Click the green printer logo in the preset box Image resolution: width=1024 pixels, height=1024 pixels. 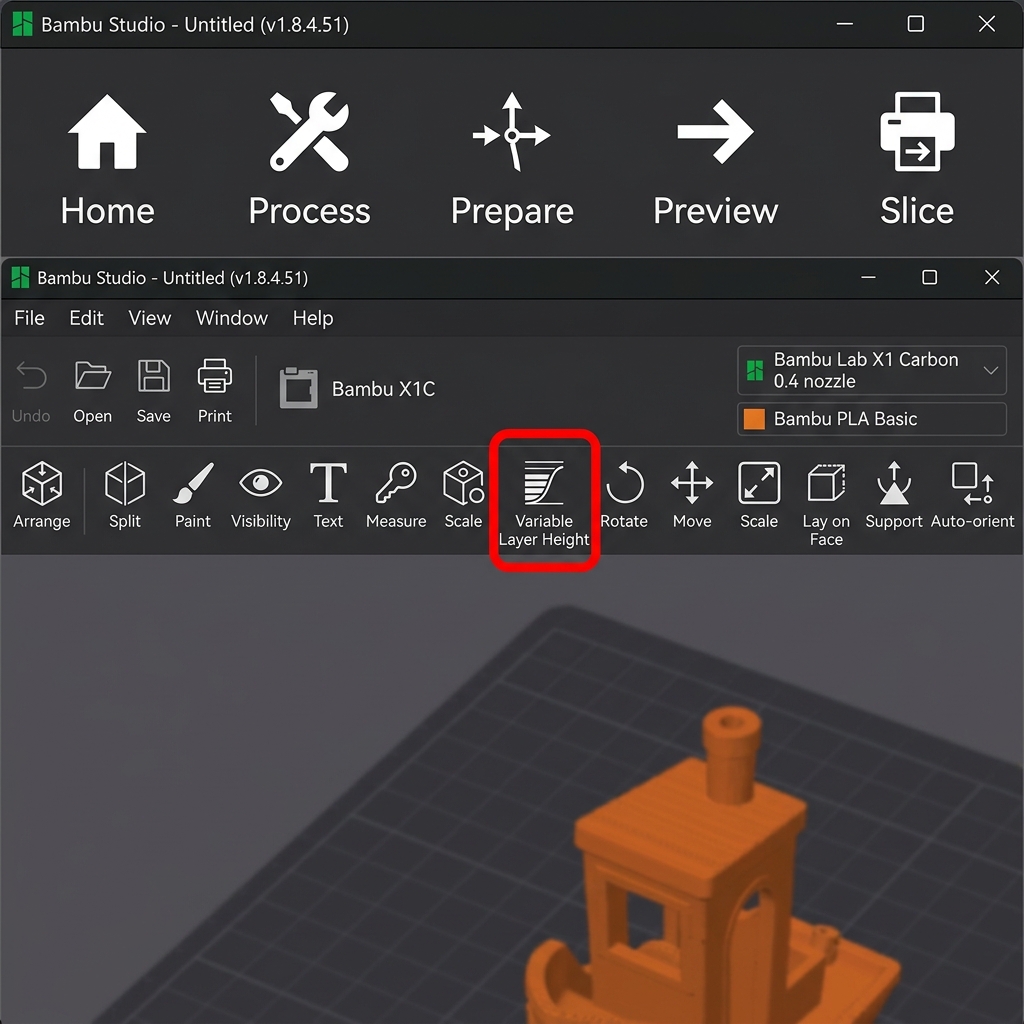pos(755,370)
